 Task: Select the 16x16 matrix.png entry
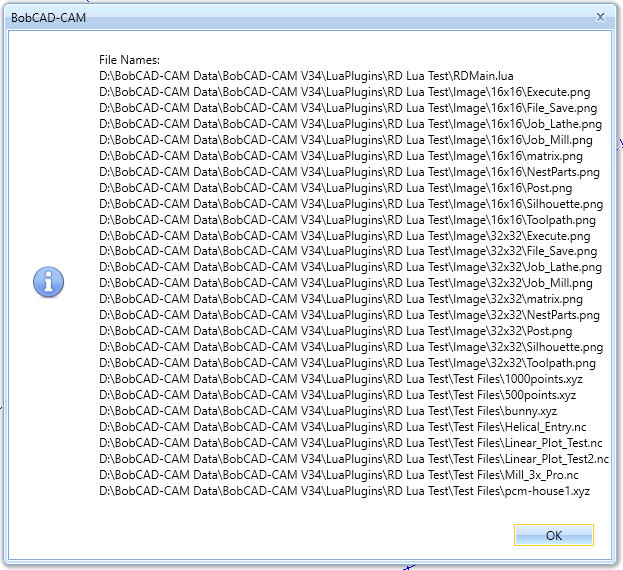341,156
